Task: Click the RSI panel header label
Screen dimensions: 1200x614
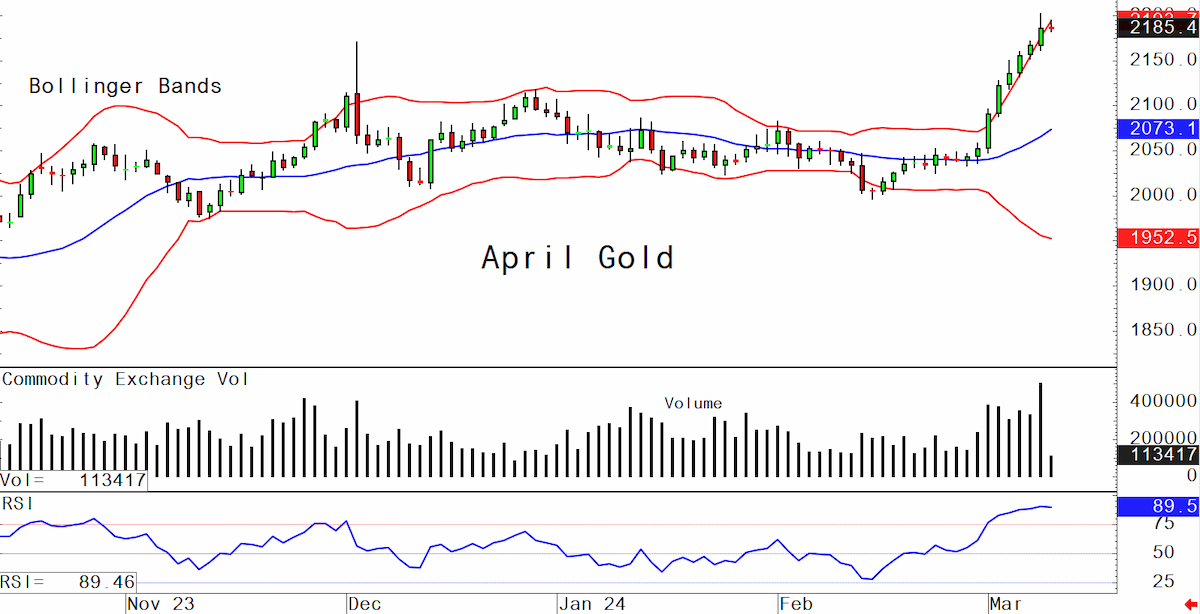Action: [18, 501]
